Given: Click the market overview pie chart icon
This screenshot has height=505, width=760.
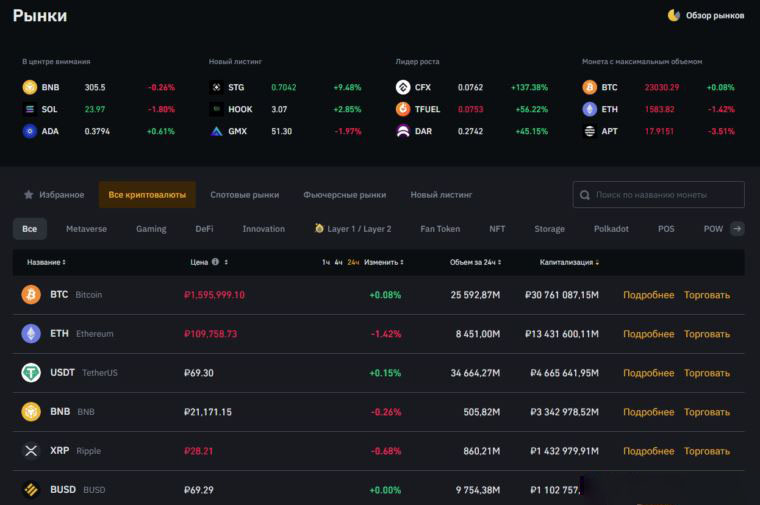Looking at the screenshot, I should pyautogui.click(x=674, y=16).
